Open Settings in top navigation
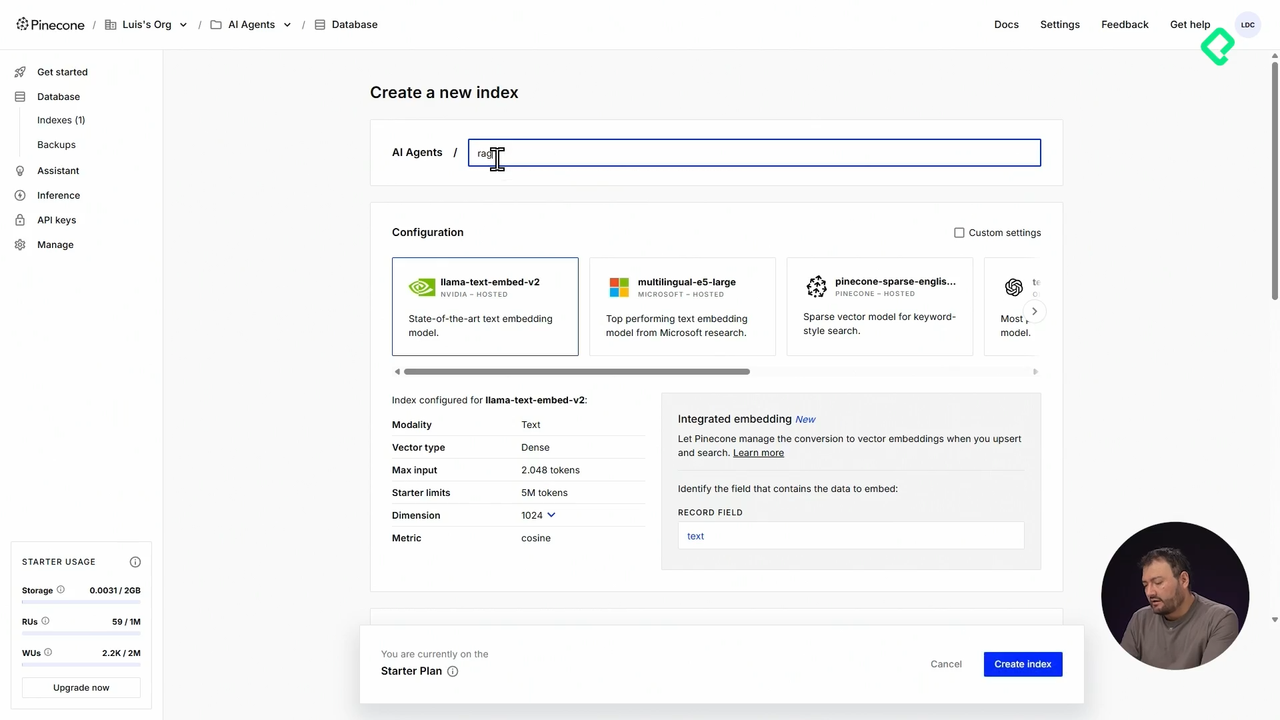 pyautogui.click(x=1060, y=25)
